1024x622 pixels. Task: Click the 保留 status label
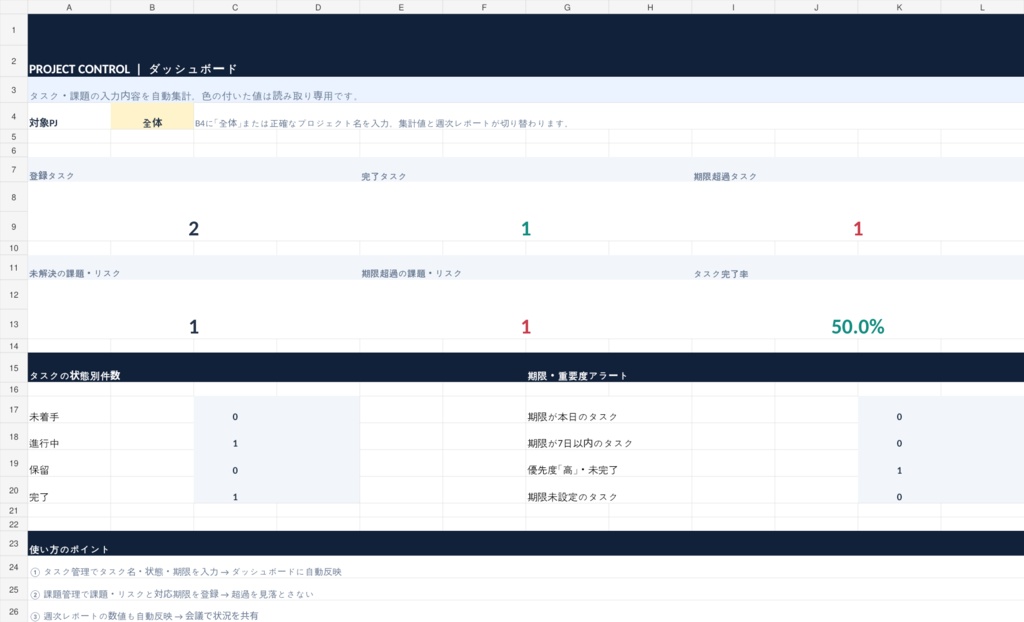pos(39,470)
